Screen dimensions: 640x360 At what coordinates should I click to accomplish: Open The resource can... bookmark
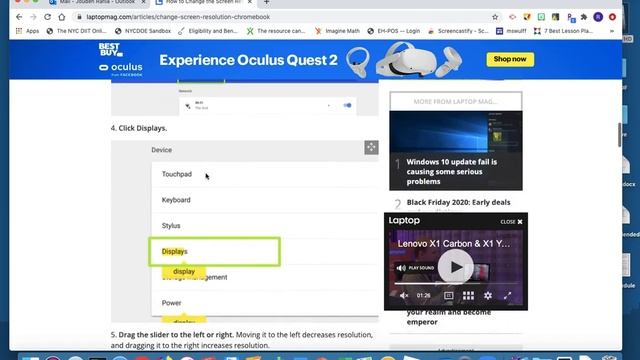(x=276, y=31)
